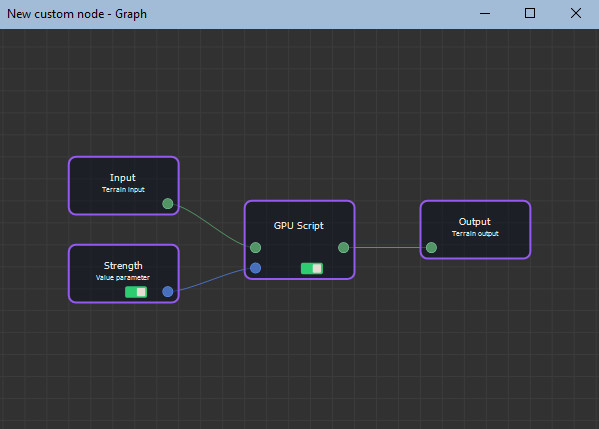Select the Strength value parameter node
This screenshot has height=429, width=599.
pyautogui.click(x=124, y=274)
